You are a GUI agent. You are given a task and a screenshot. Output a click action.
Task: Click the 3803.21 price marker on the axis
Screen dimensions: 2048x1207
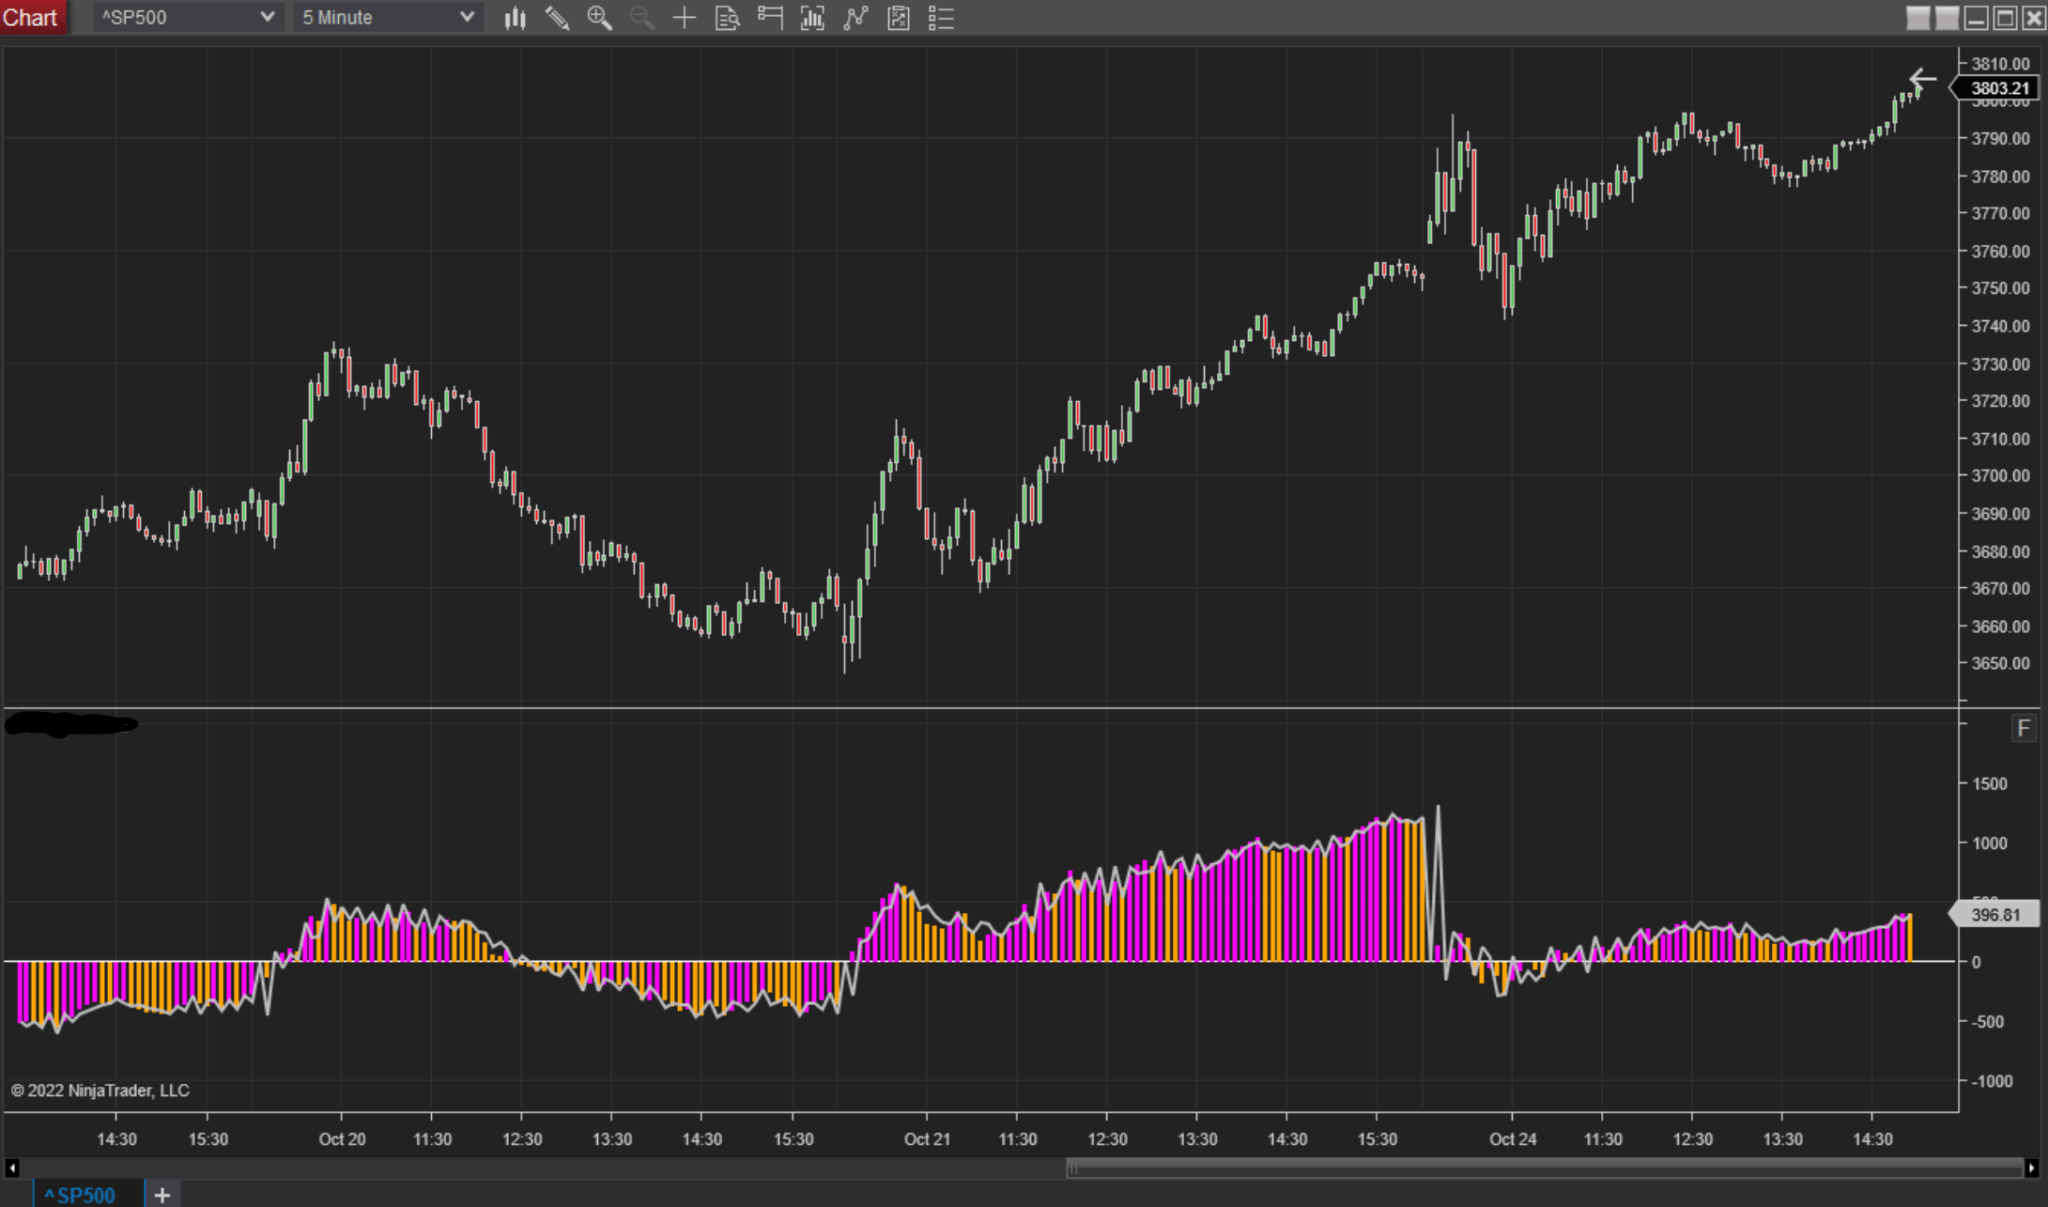pyautogui.click(x=1998, y=88)
